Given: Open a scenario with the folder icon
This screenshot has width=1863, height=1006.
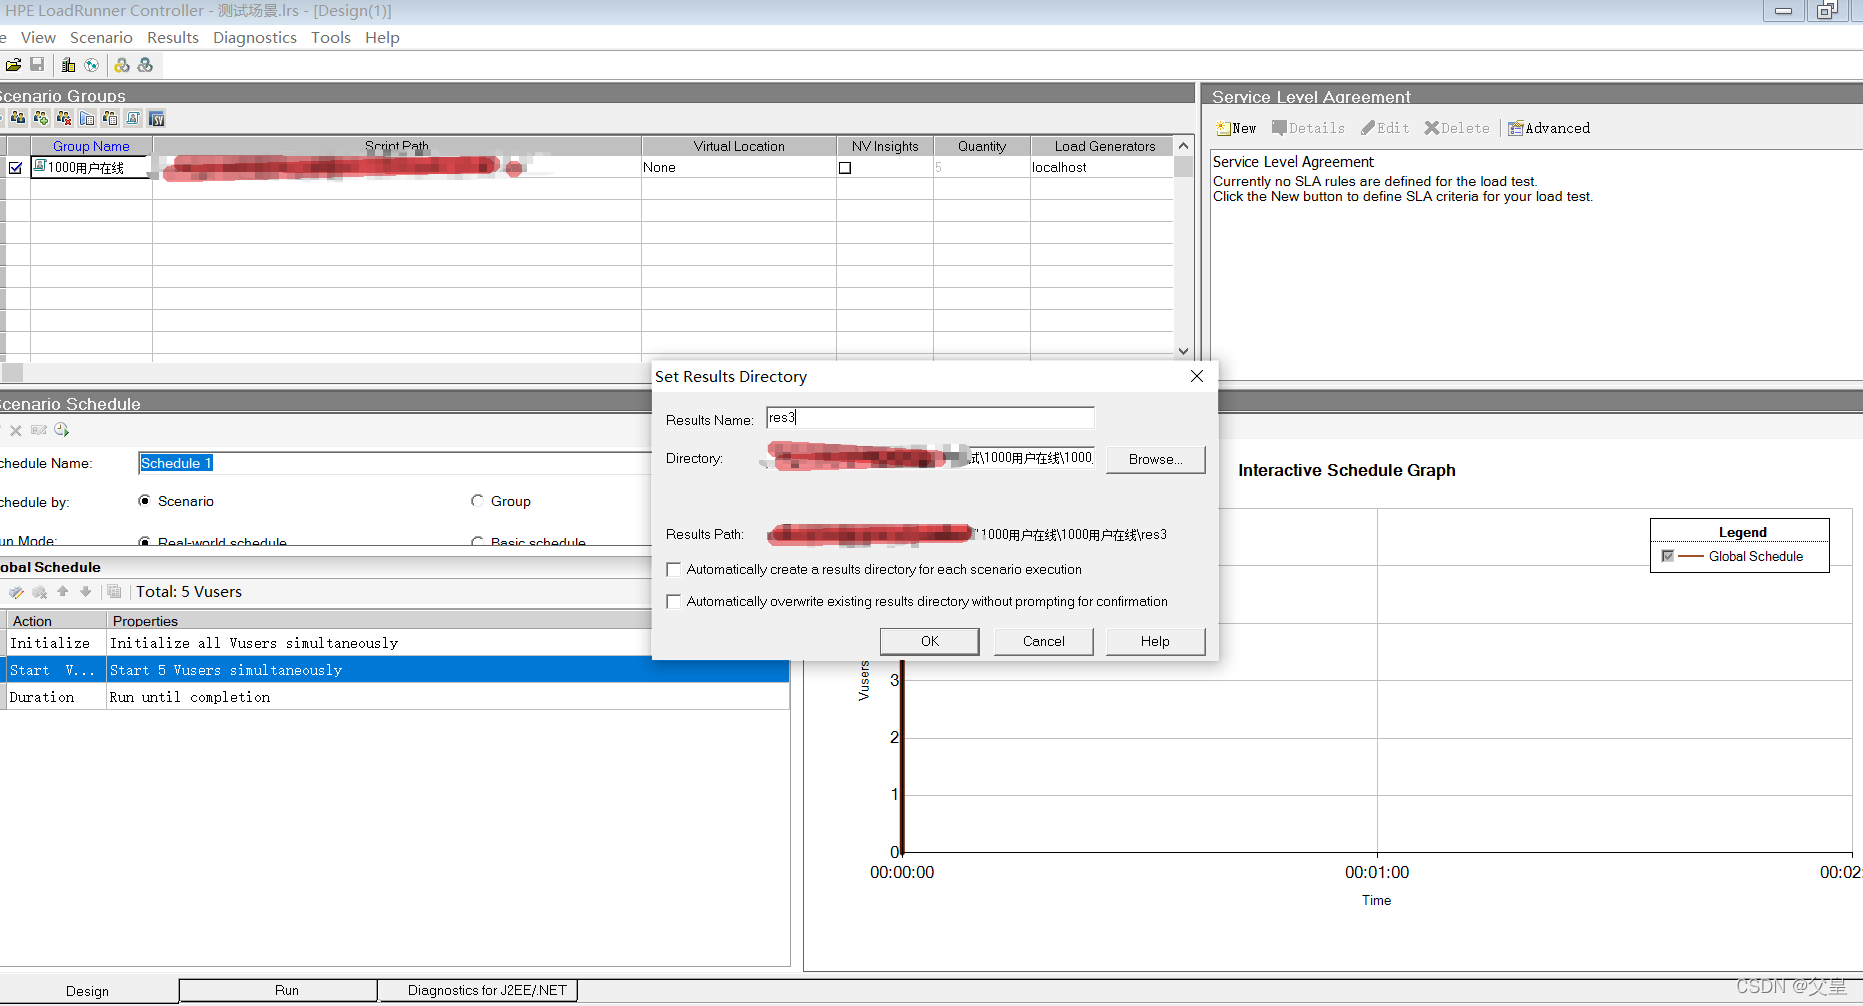Looking at the screenshot, I should pos(13,65).
